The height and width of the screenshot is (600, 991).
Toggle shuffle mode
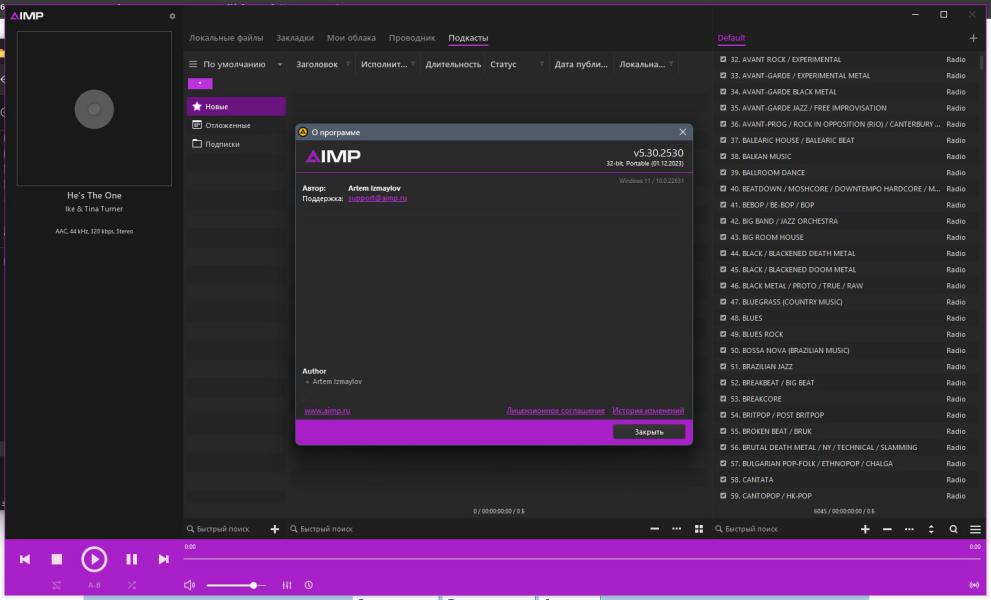coord(131,585)
